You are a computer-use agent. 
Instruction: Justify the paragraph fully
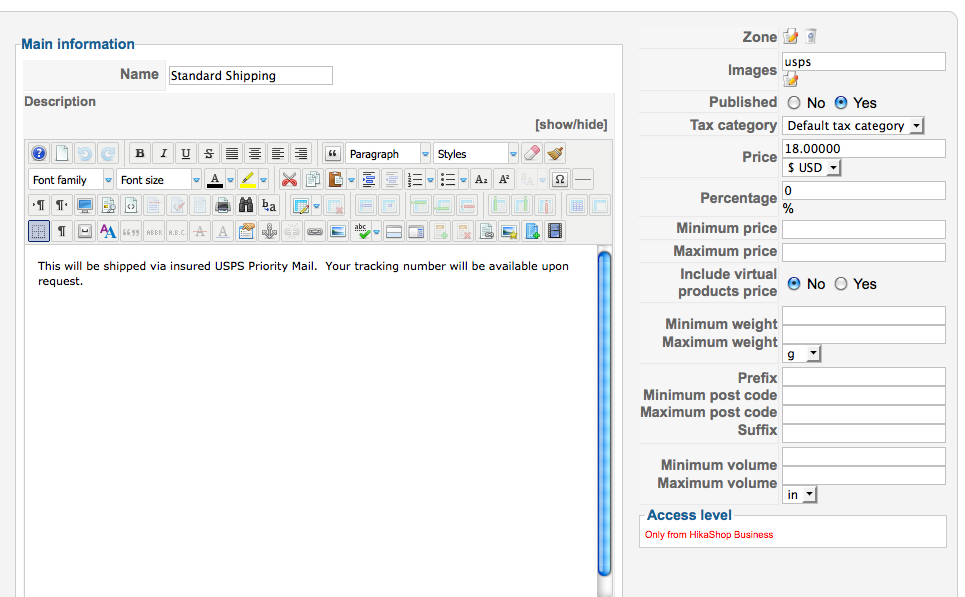click(231, 153)
